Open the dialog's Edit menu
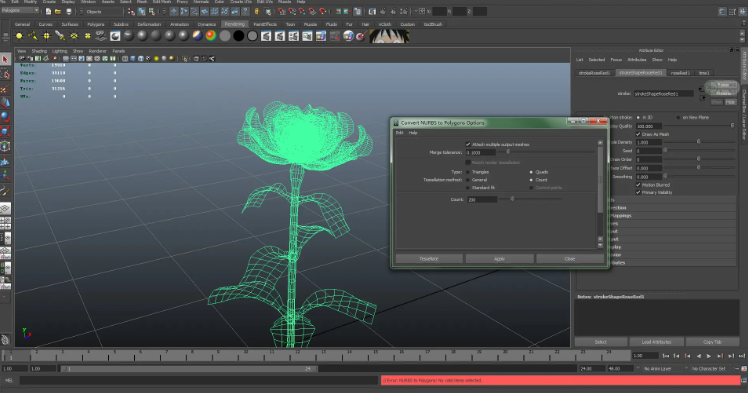748x393 pixels. coord(400,133)
